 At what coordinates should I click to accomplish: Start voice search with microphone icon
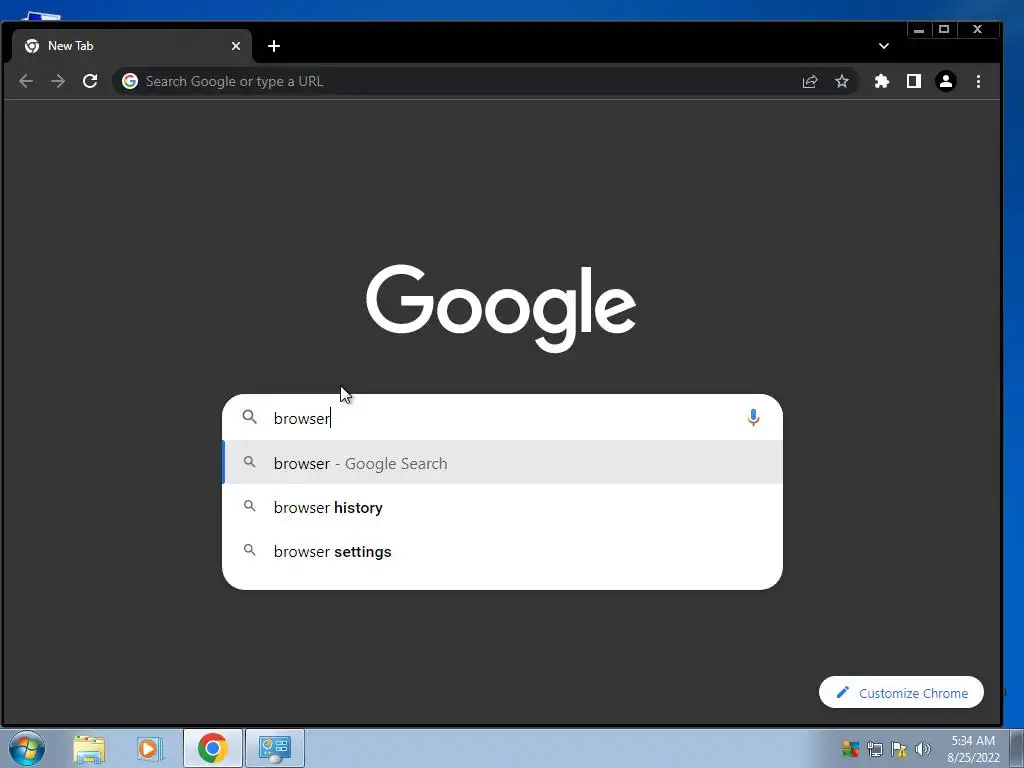tap(753, 417)
